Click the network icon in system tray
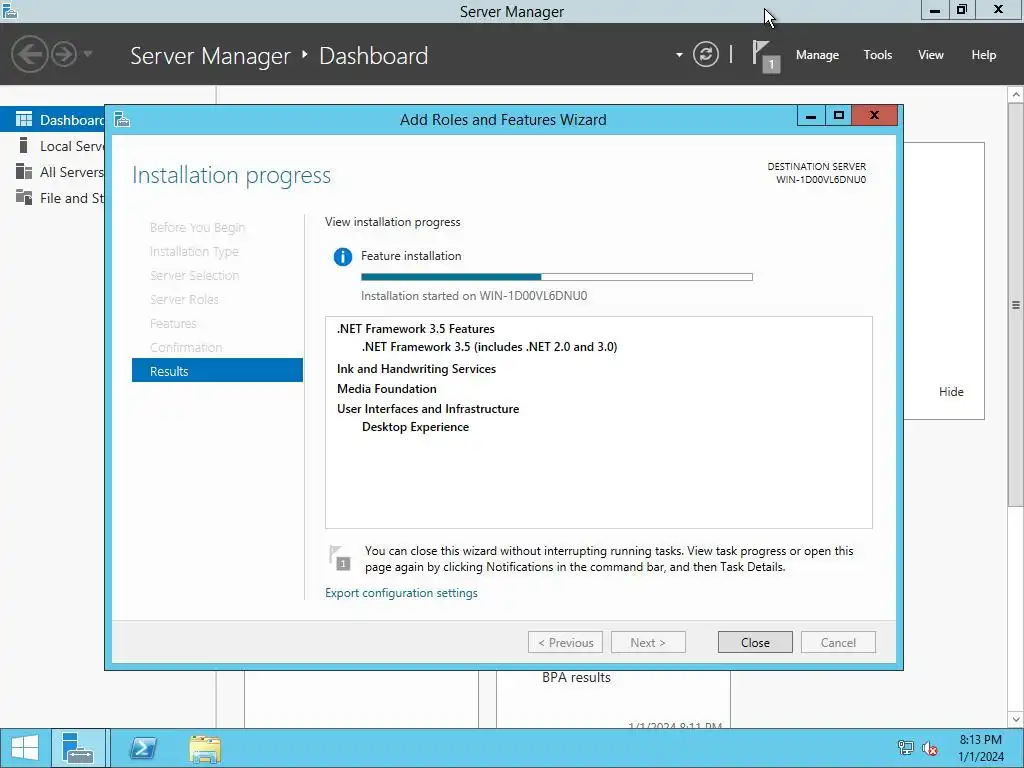 [x=905, y=748]
